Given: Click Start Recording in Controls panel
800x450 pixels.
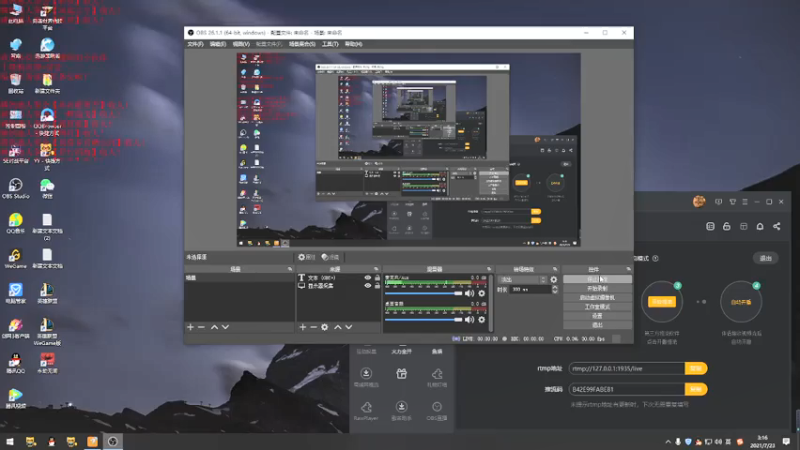Looking at the screenshot, I should coord(597,288).
